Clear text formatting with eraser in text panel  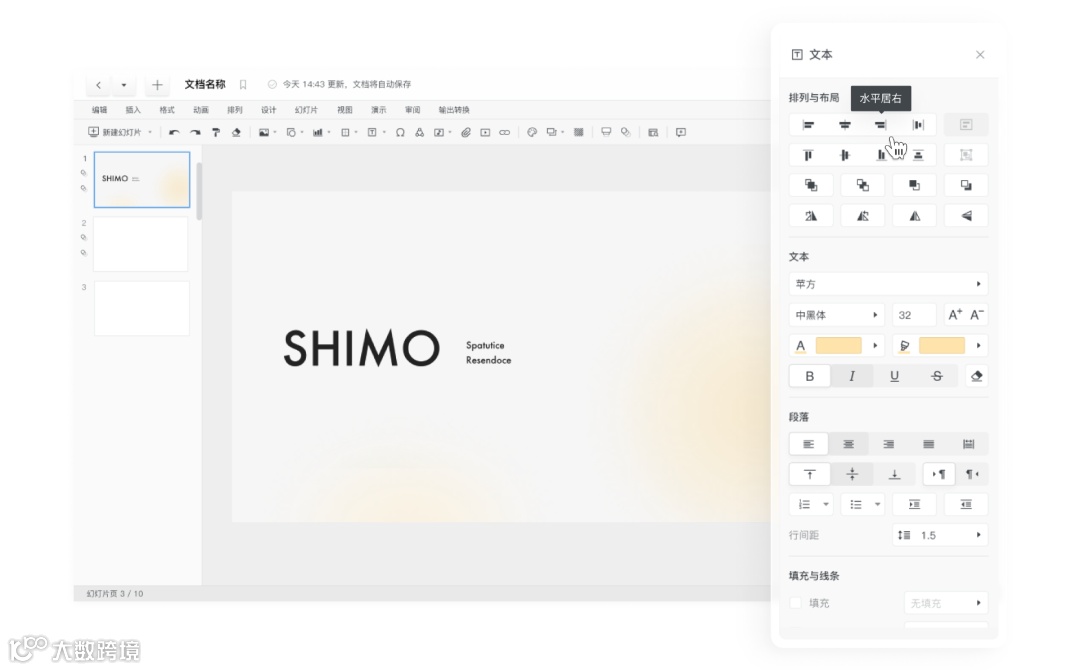[976, 376]
